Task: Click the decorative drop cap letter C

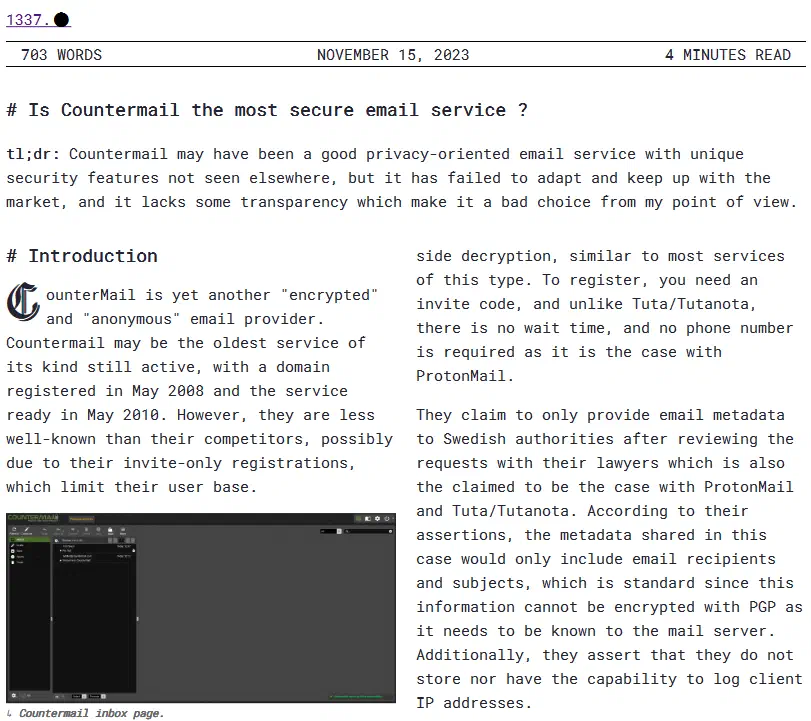Action: pos(23,302)
